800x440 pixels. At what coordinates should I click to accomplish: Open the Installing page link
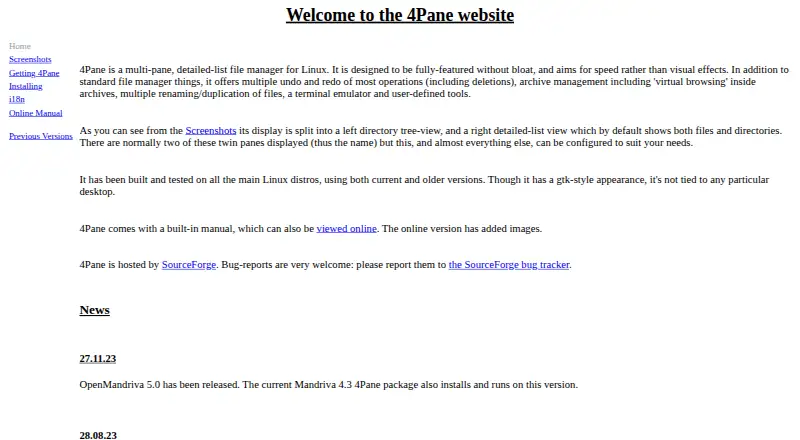click(x=26, y=86)
